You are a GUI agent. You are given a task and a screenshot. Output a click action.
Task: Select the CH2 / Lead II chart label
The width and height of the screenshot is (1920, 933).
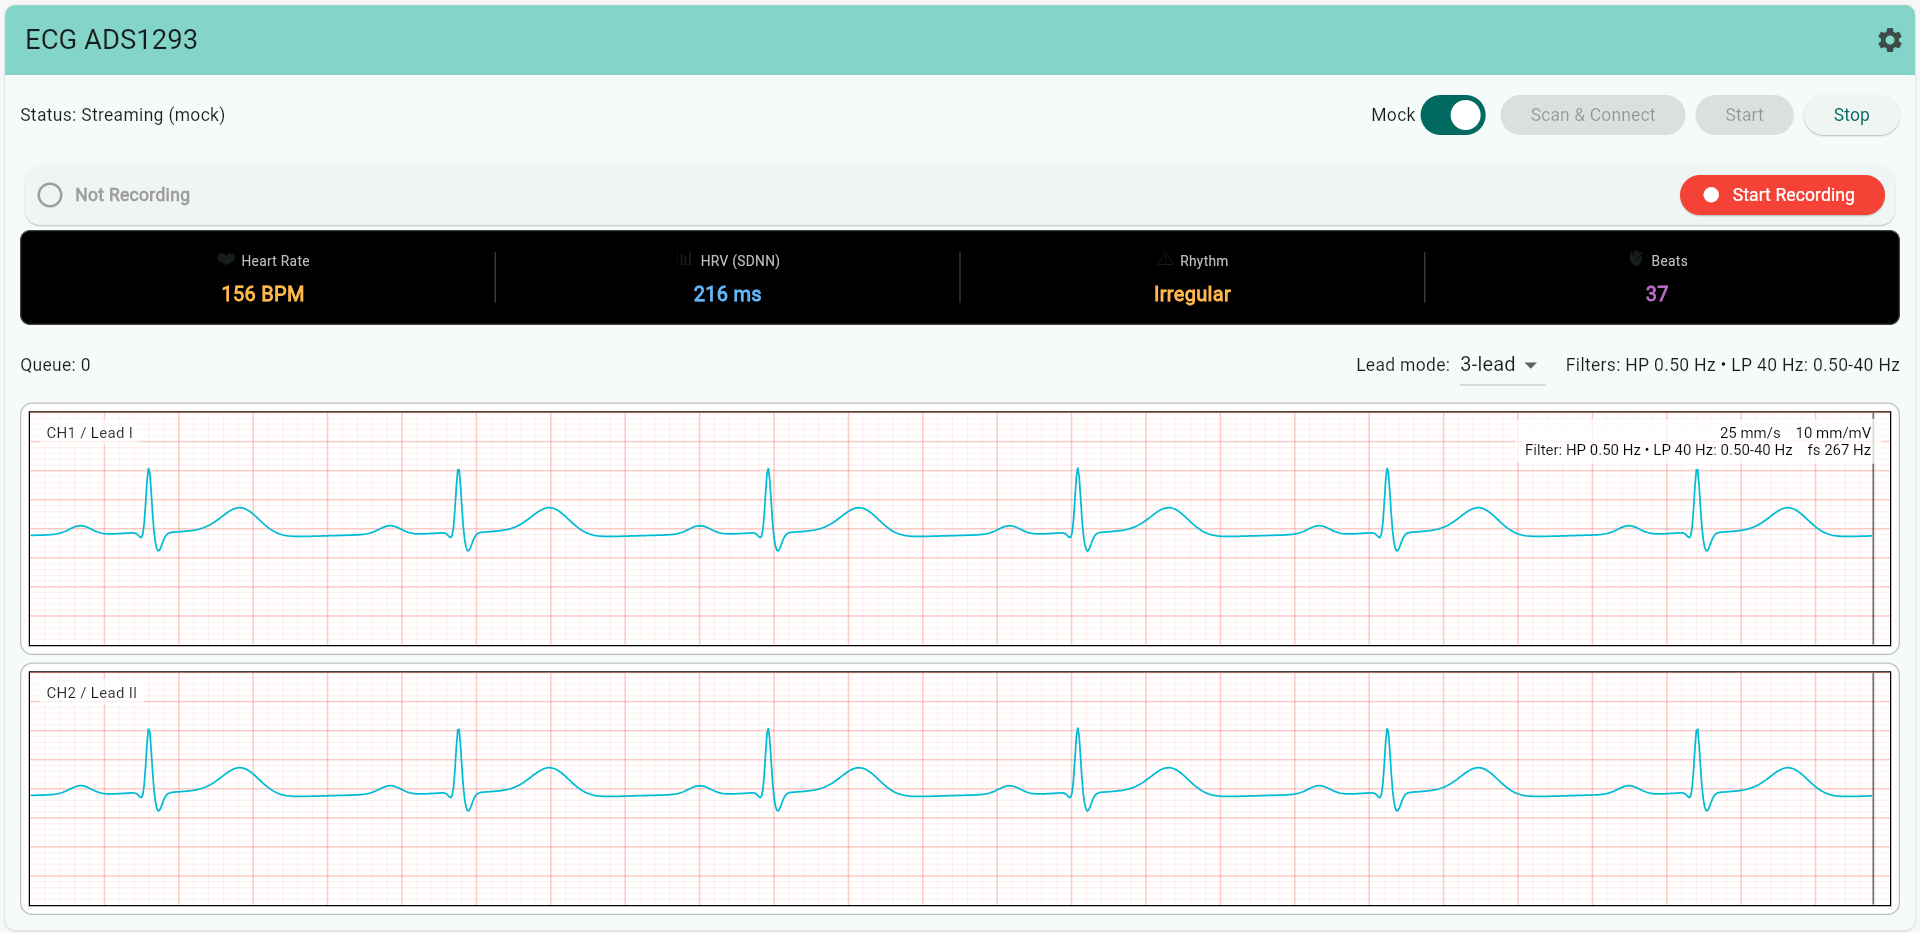tap(90, 692)
